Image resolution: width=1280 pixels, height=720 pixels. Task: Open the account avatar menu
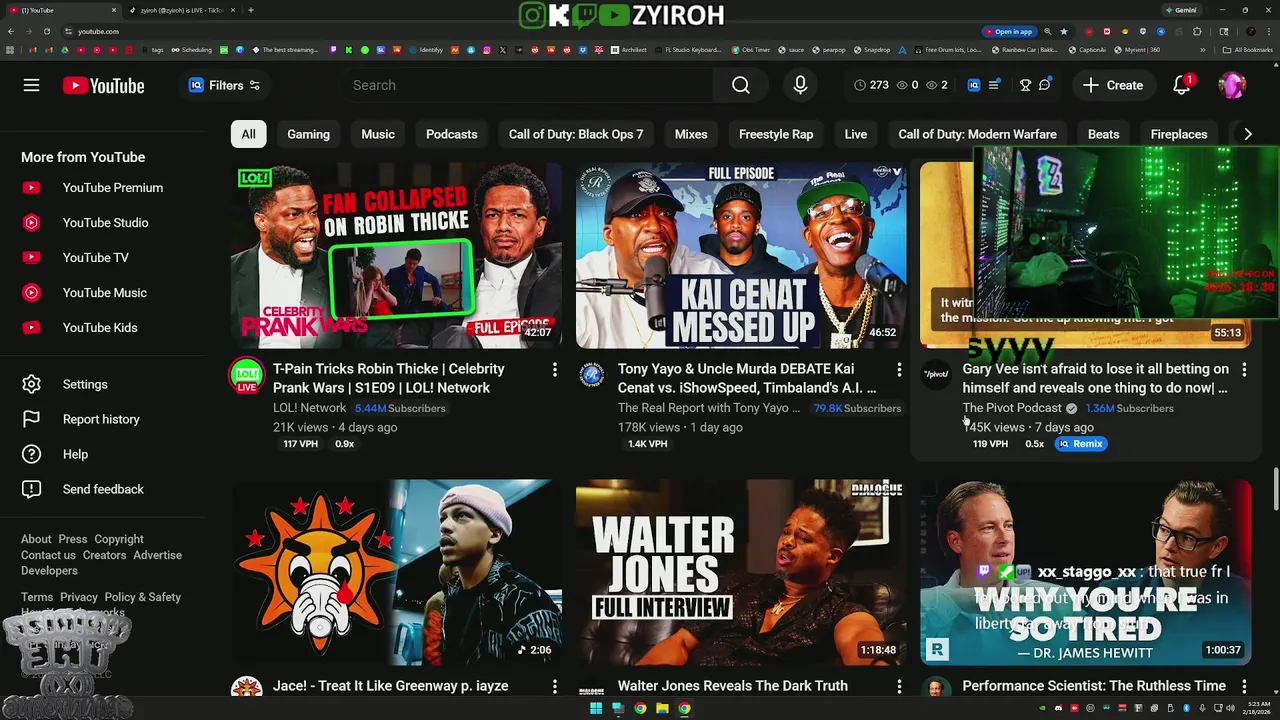1232,85
